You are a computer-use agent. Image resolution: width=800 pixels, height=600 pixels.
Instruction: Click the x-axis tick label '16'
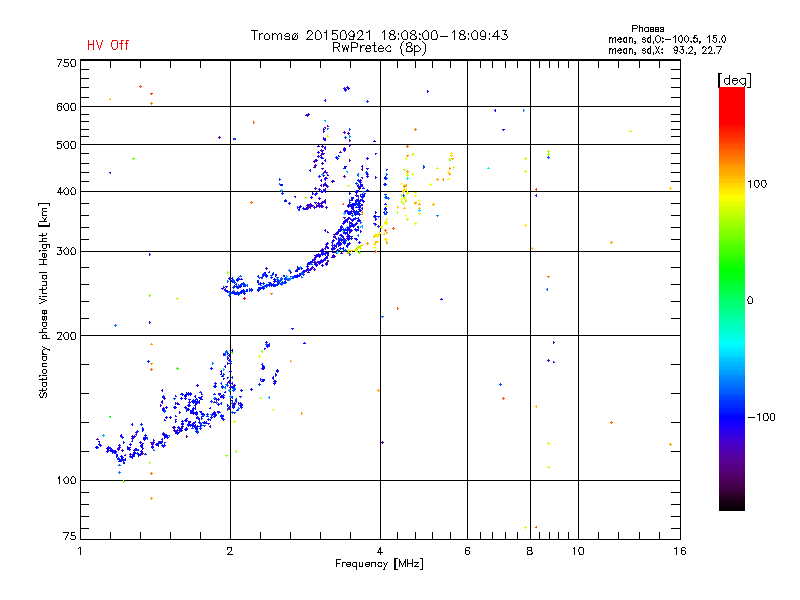tap(680, 551)
